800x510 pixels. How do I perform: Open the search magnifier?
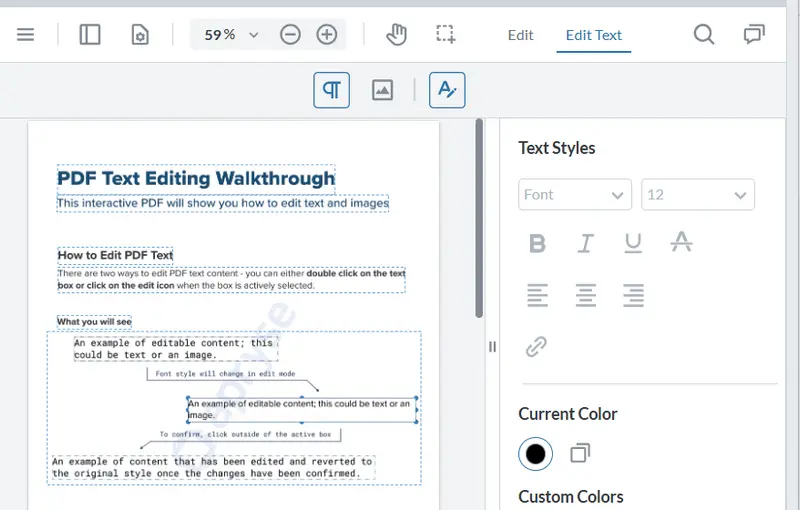pyautogui.click(x=704, y=35)
